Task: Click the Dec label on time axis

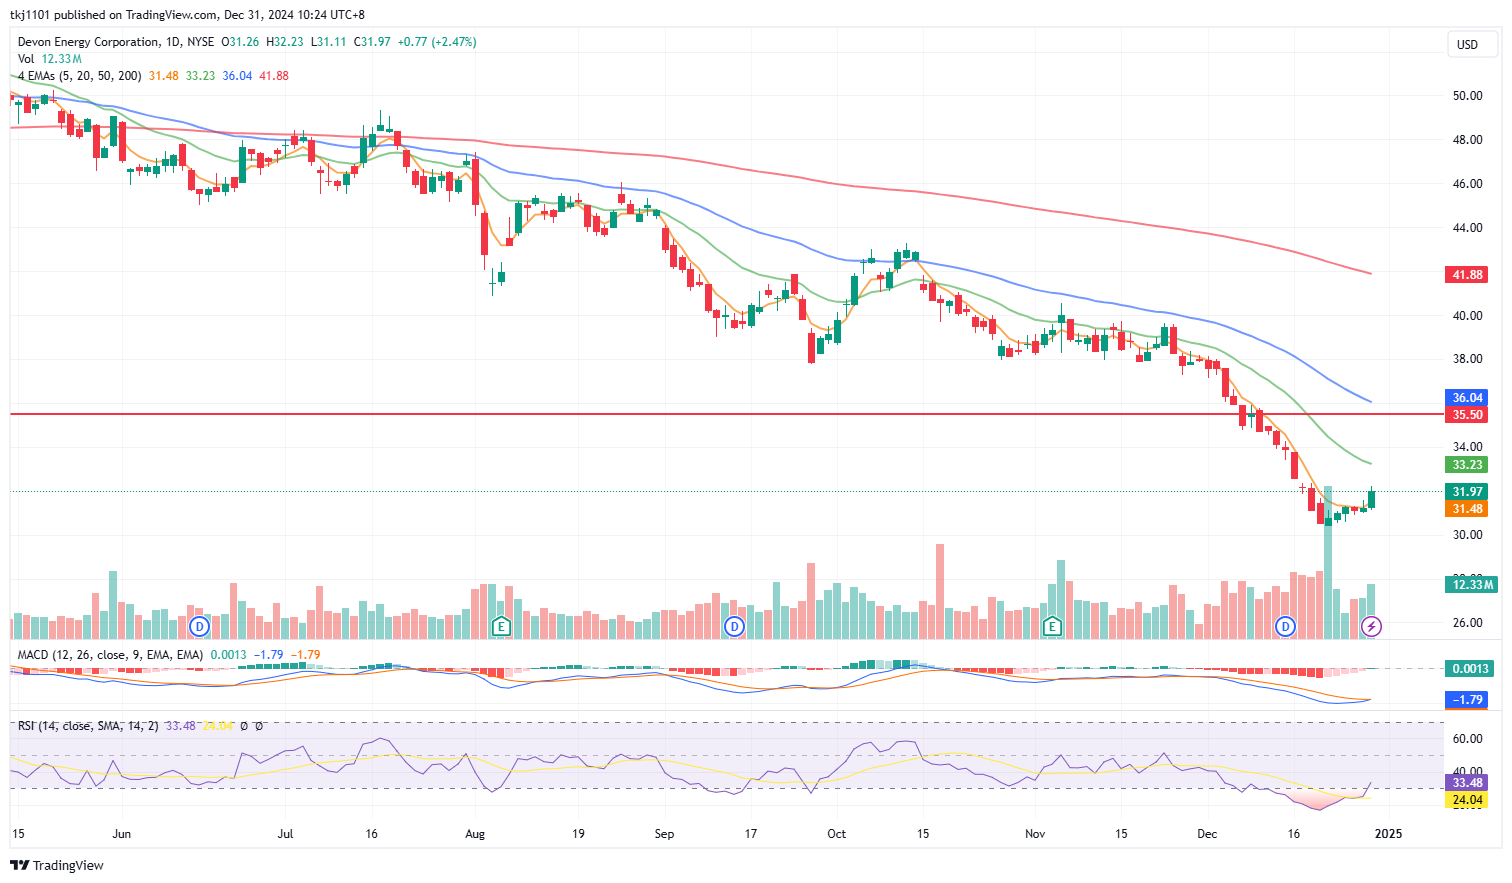Action: coord(1207,834)
